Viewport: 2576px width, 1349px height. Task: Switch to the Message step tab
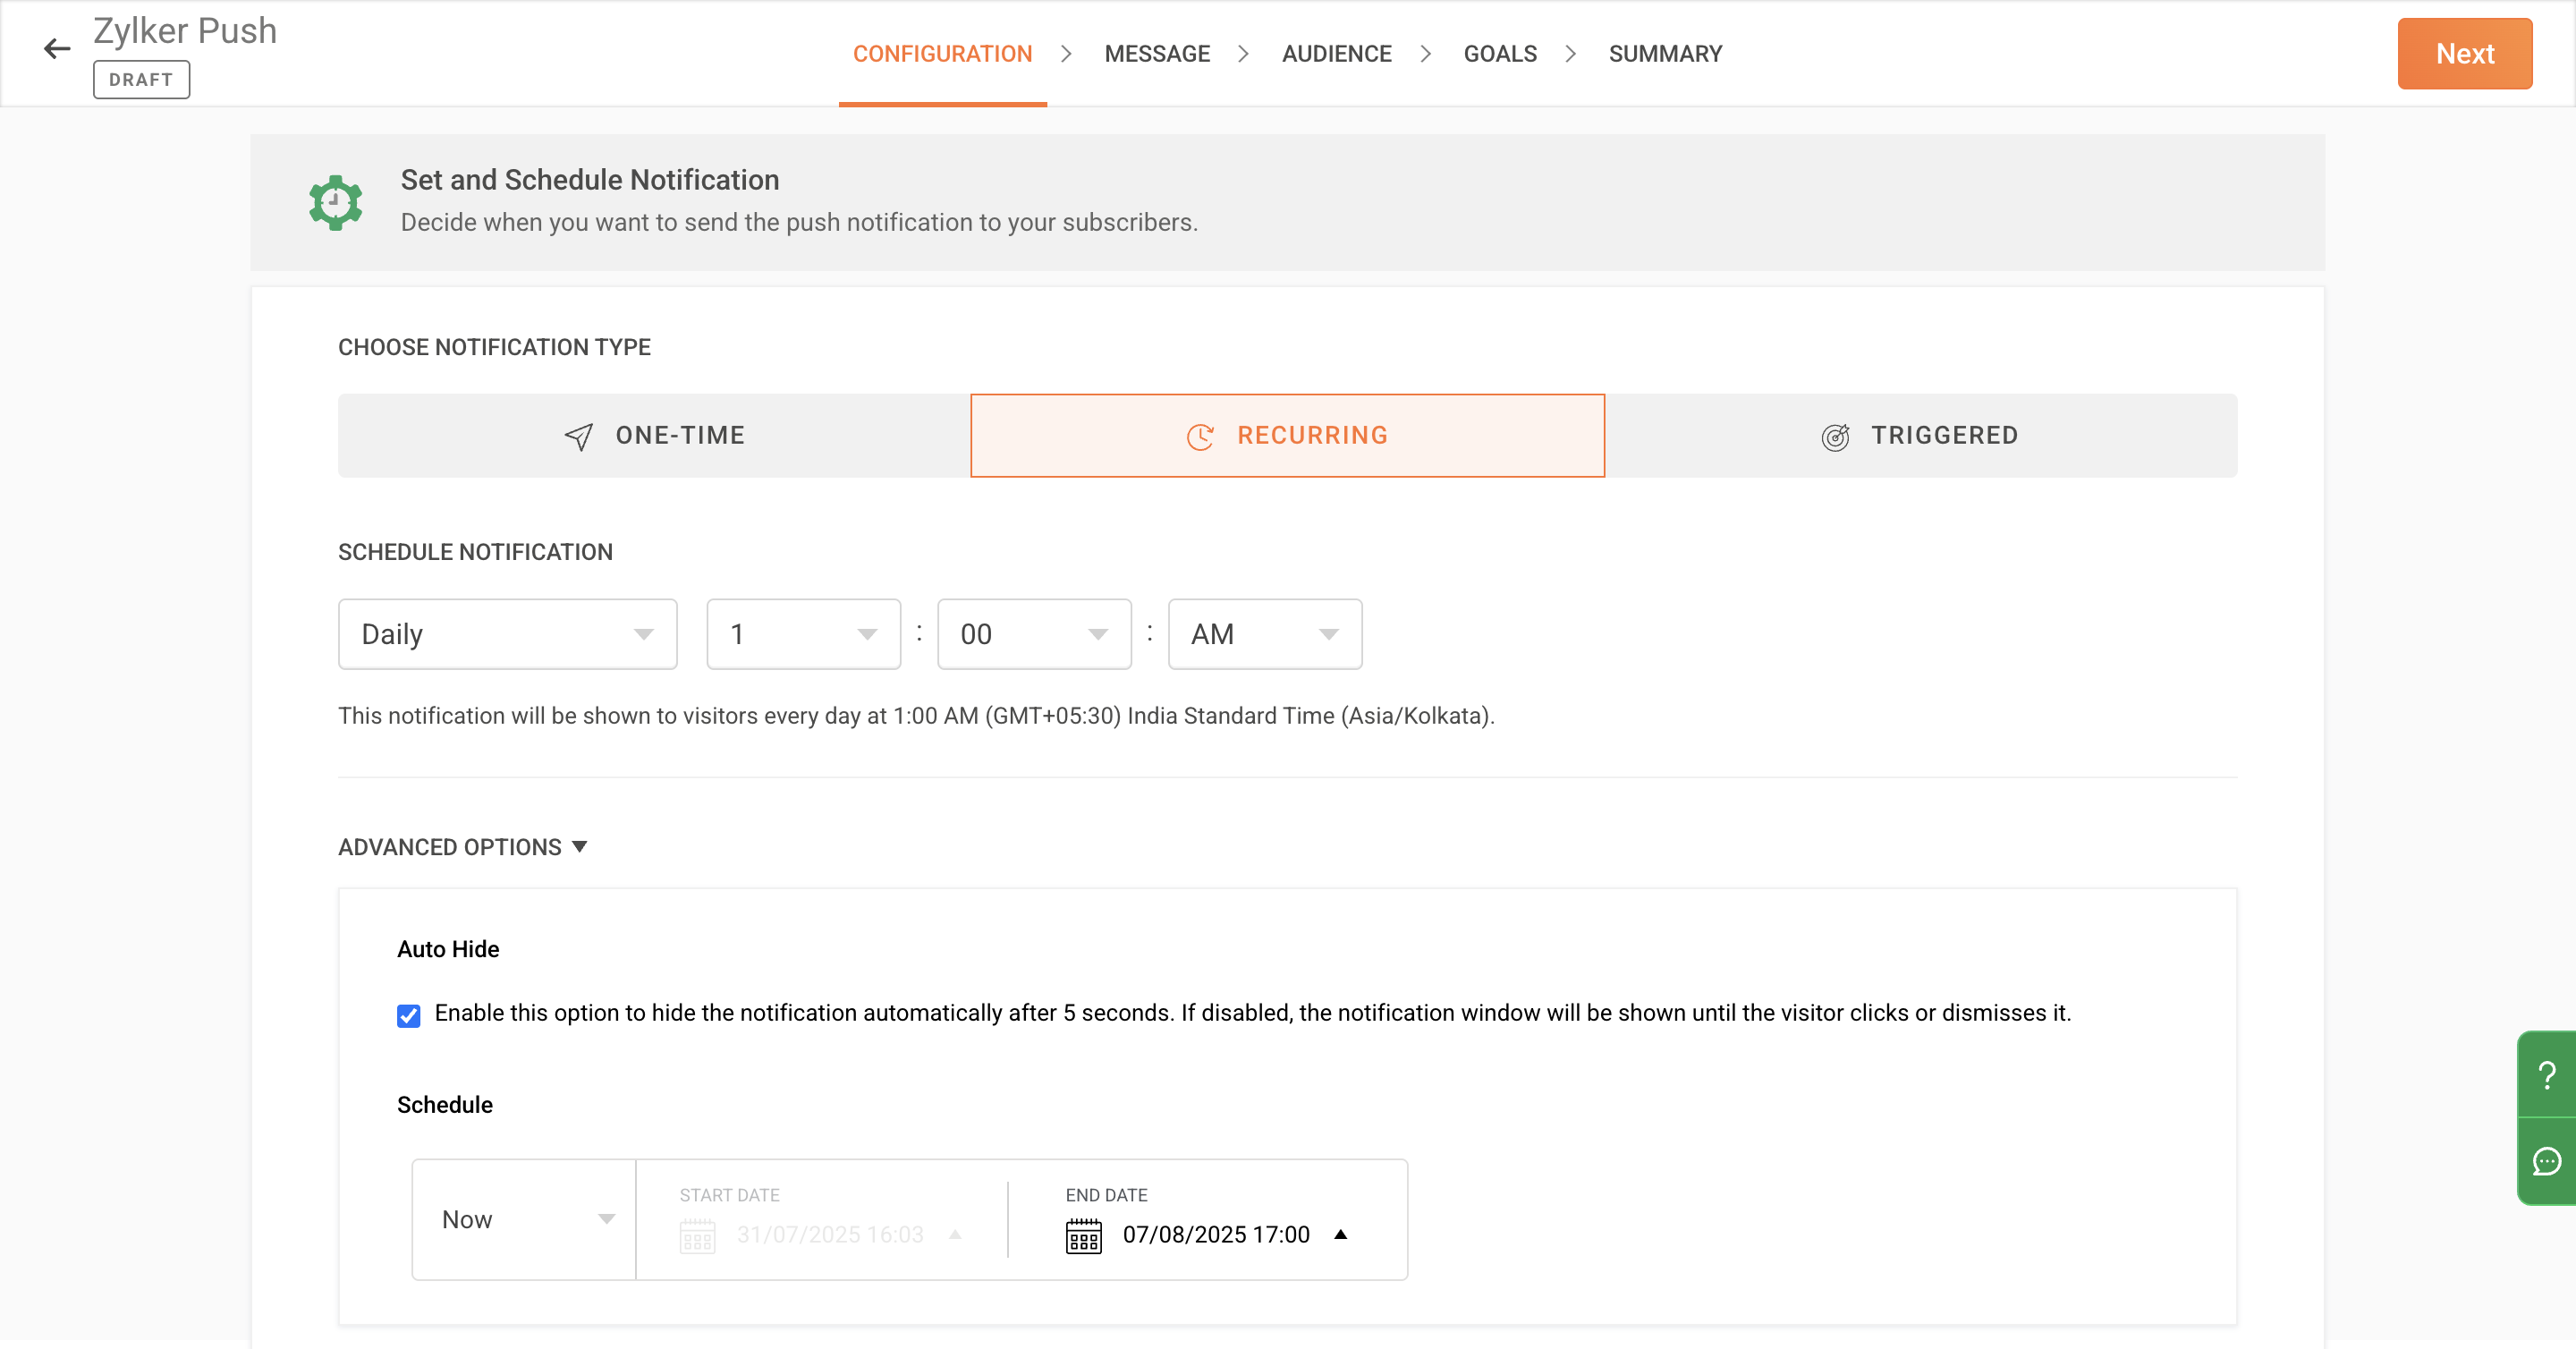tap(1156, 54)
